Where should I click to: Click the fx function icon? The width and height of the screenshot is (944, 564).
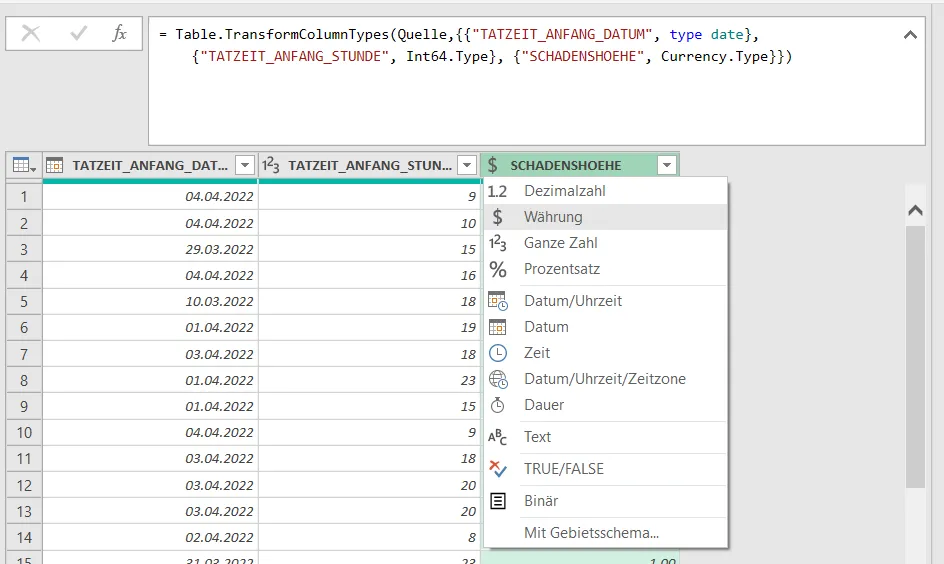120,33
